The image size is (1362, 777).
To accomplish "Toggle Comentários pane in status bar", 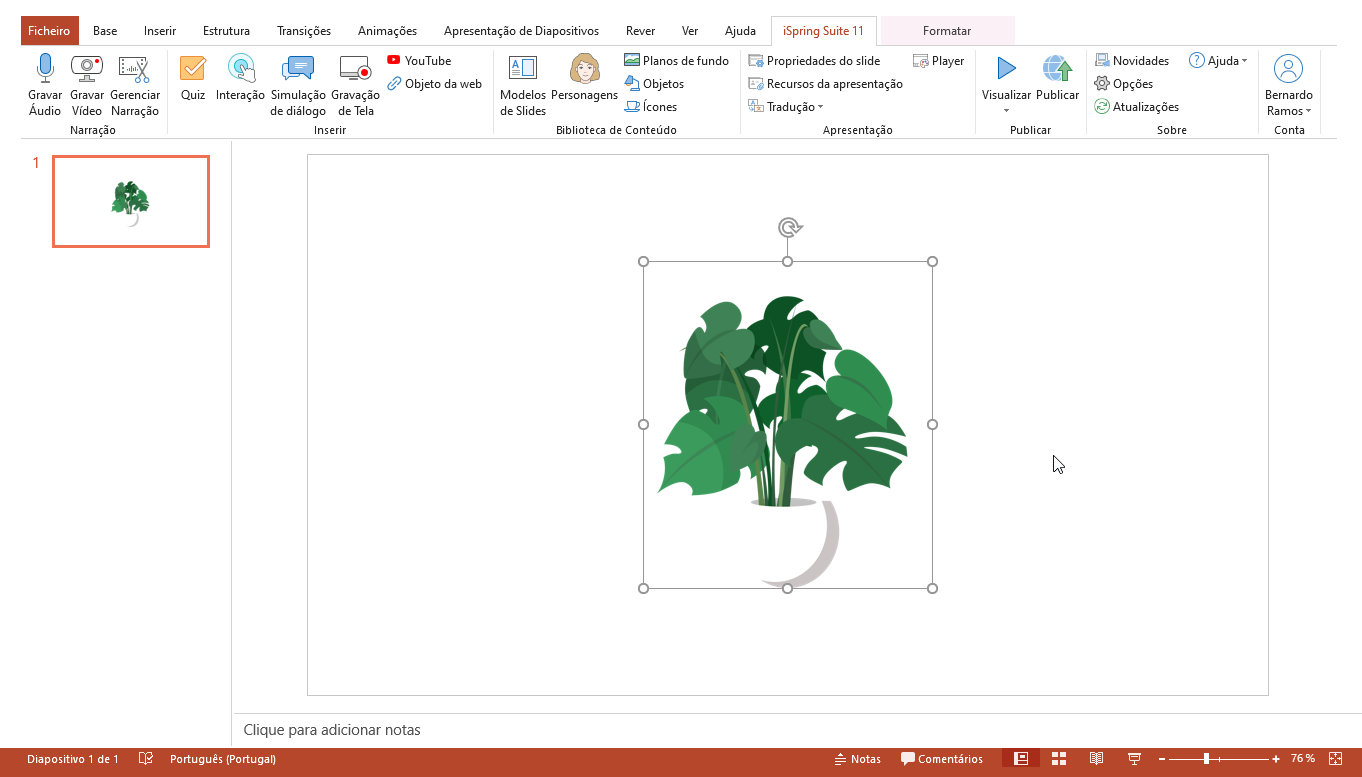I will tap(942, 759).
